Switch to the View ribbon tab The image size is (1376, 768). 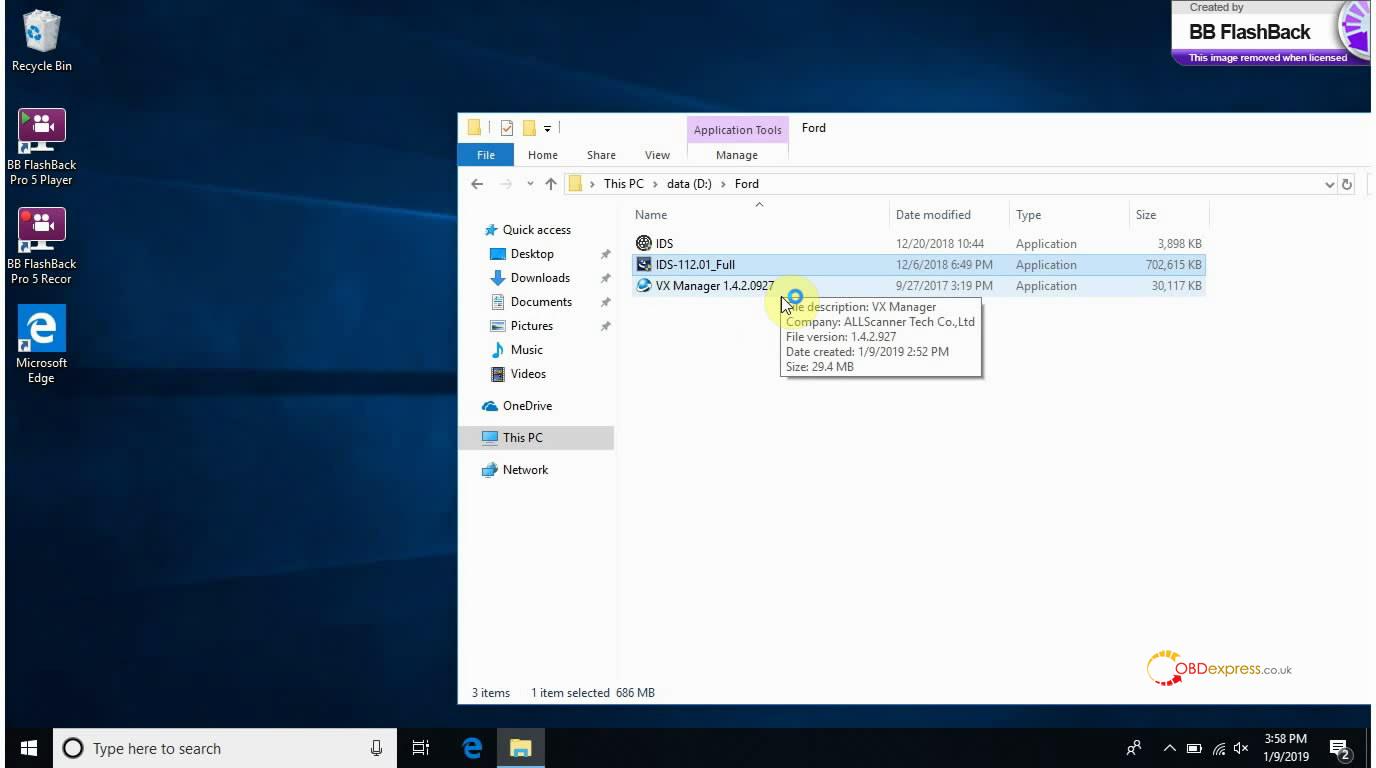(x=657, y=155)
